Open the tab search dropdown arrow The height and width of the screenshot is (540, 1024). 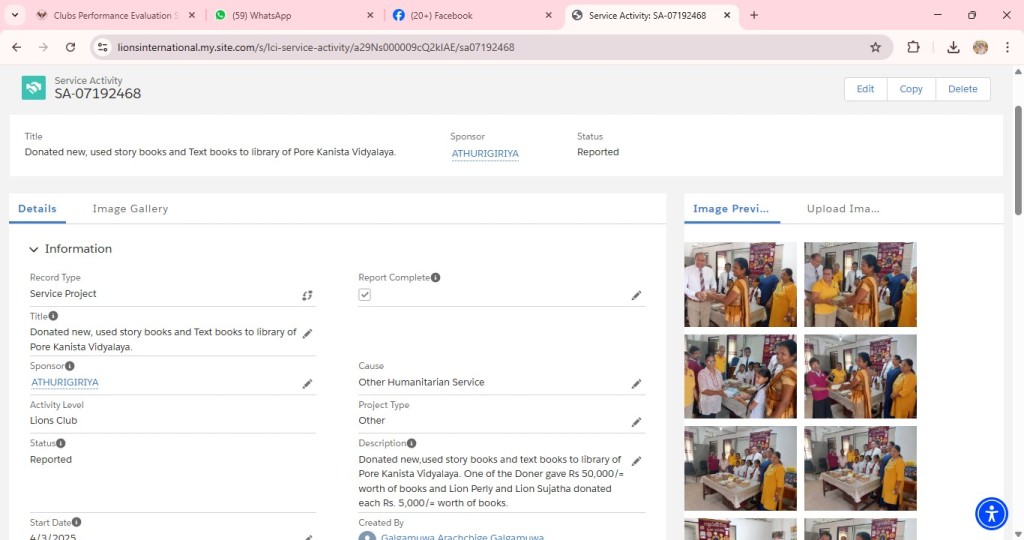[x=14, y=15]
